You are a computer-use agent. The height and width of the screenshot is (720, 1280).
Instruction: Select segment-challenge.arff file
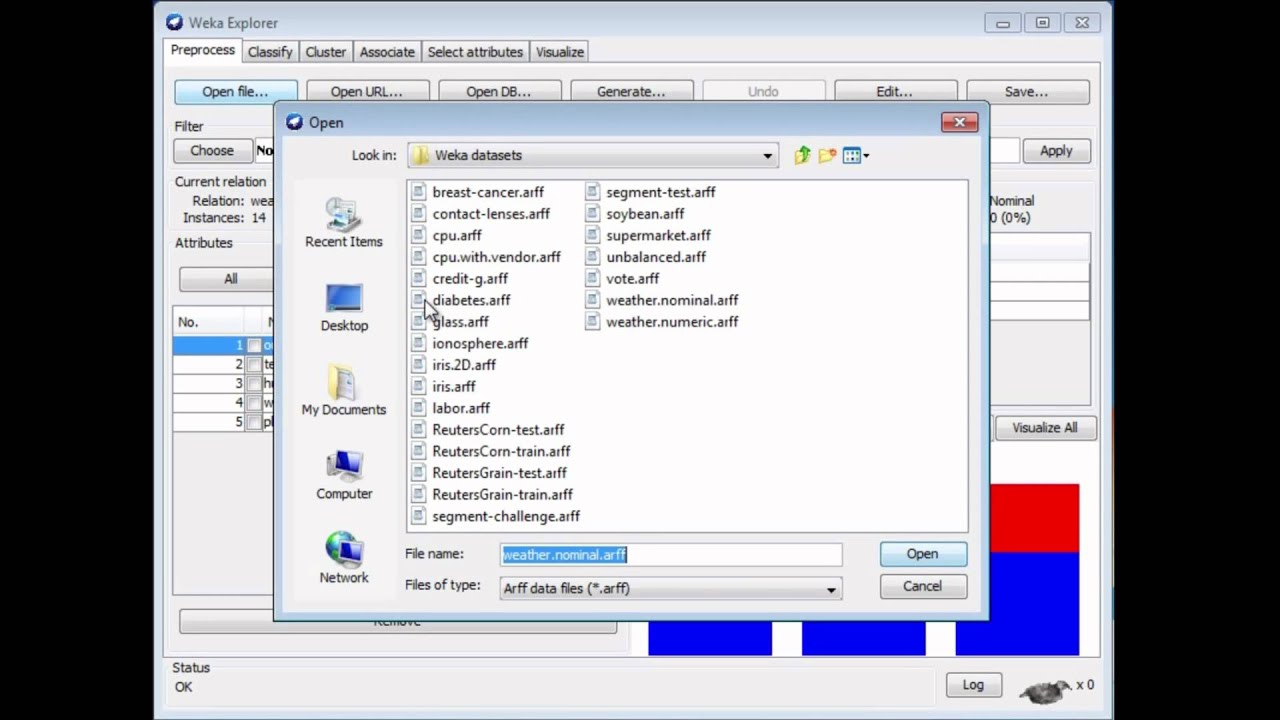click(x=506, y=516)
